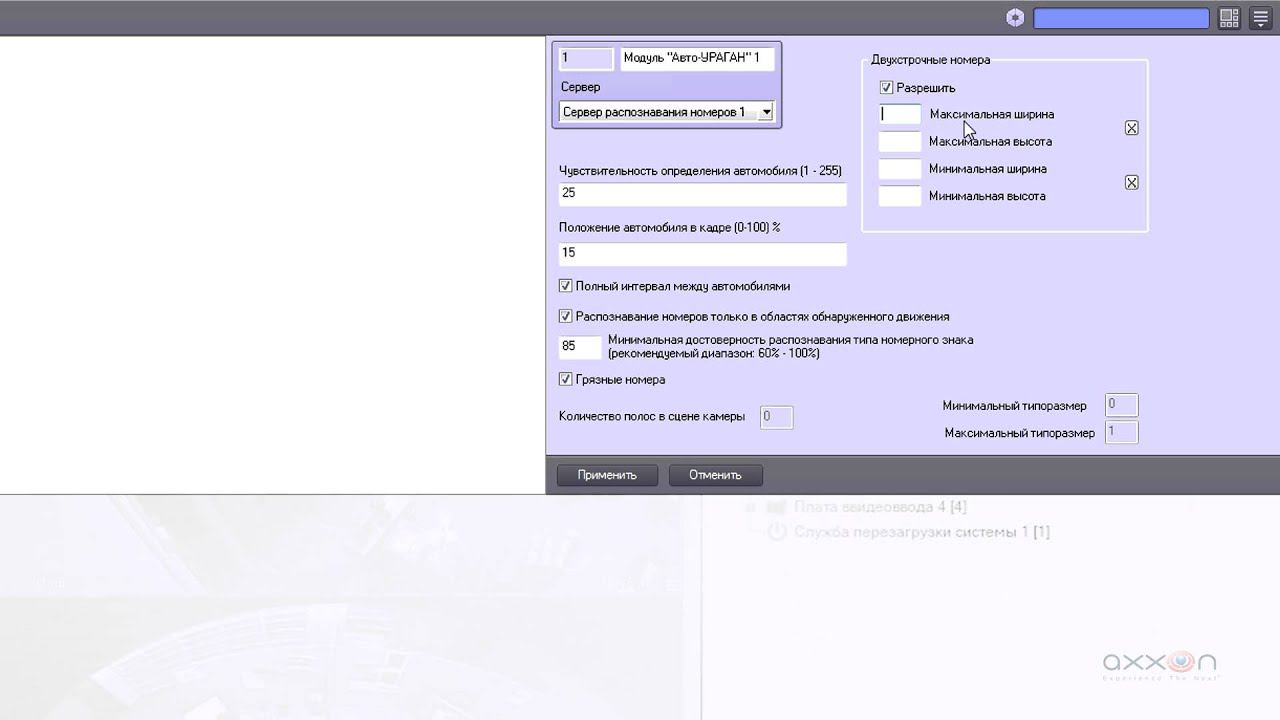This screenshot has width=1280, height=720.
Task: Click the board icon beside Плата видеоввода 4
Action: (777, 507)
